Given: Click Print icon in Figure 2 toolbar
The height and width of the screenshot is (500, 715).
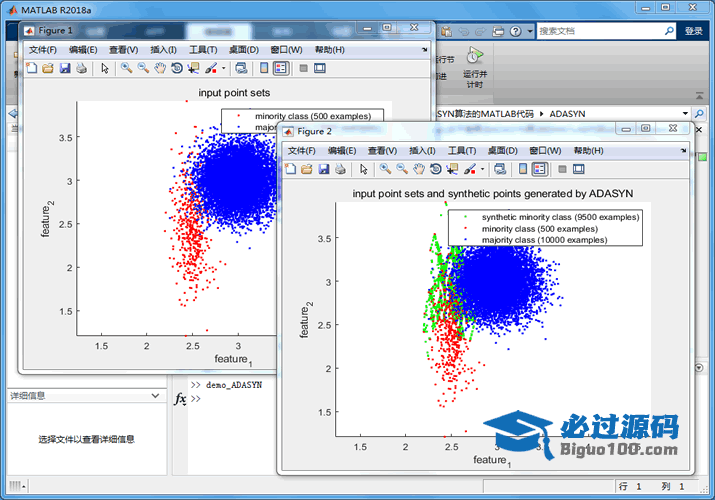Looking at the screenshot, I should [341, 169].
